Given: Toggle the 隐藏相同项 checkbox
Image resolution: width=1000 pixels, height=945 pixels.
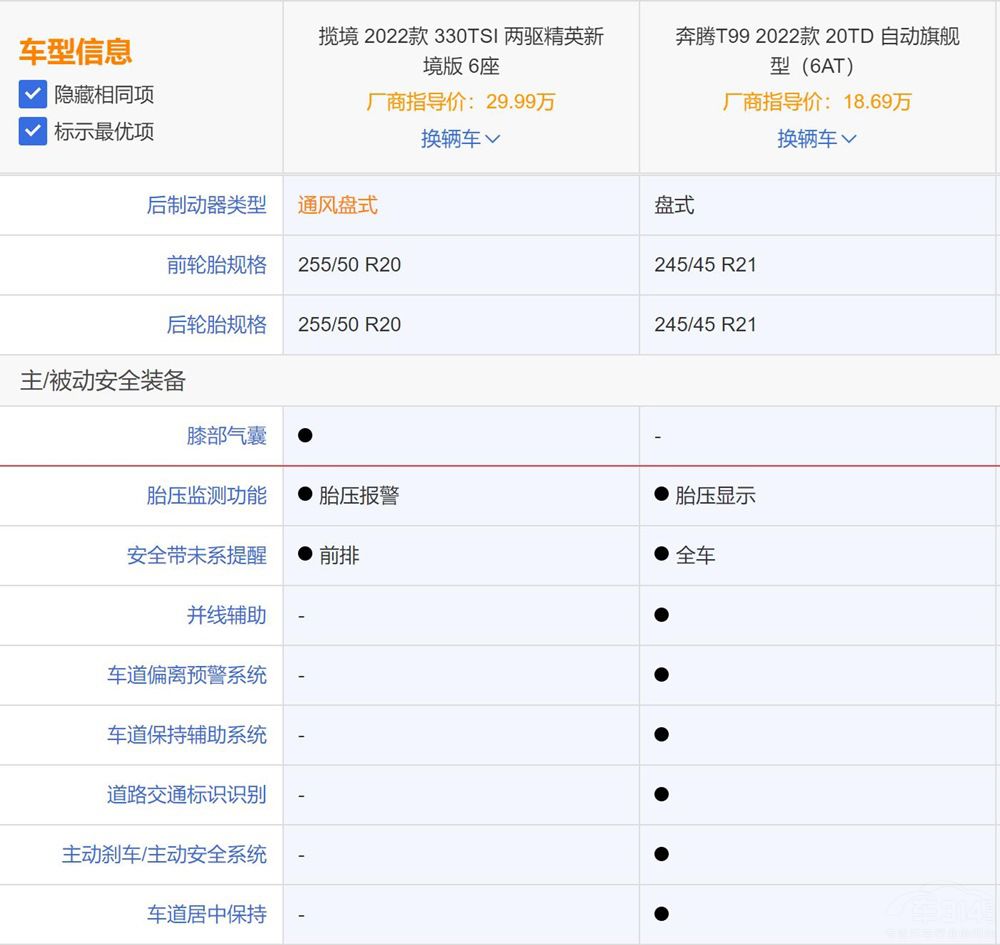Looking at the screenshot, I should pyautogui.click(x=33, y=95).
